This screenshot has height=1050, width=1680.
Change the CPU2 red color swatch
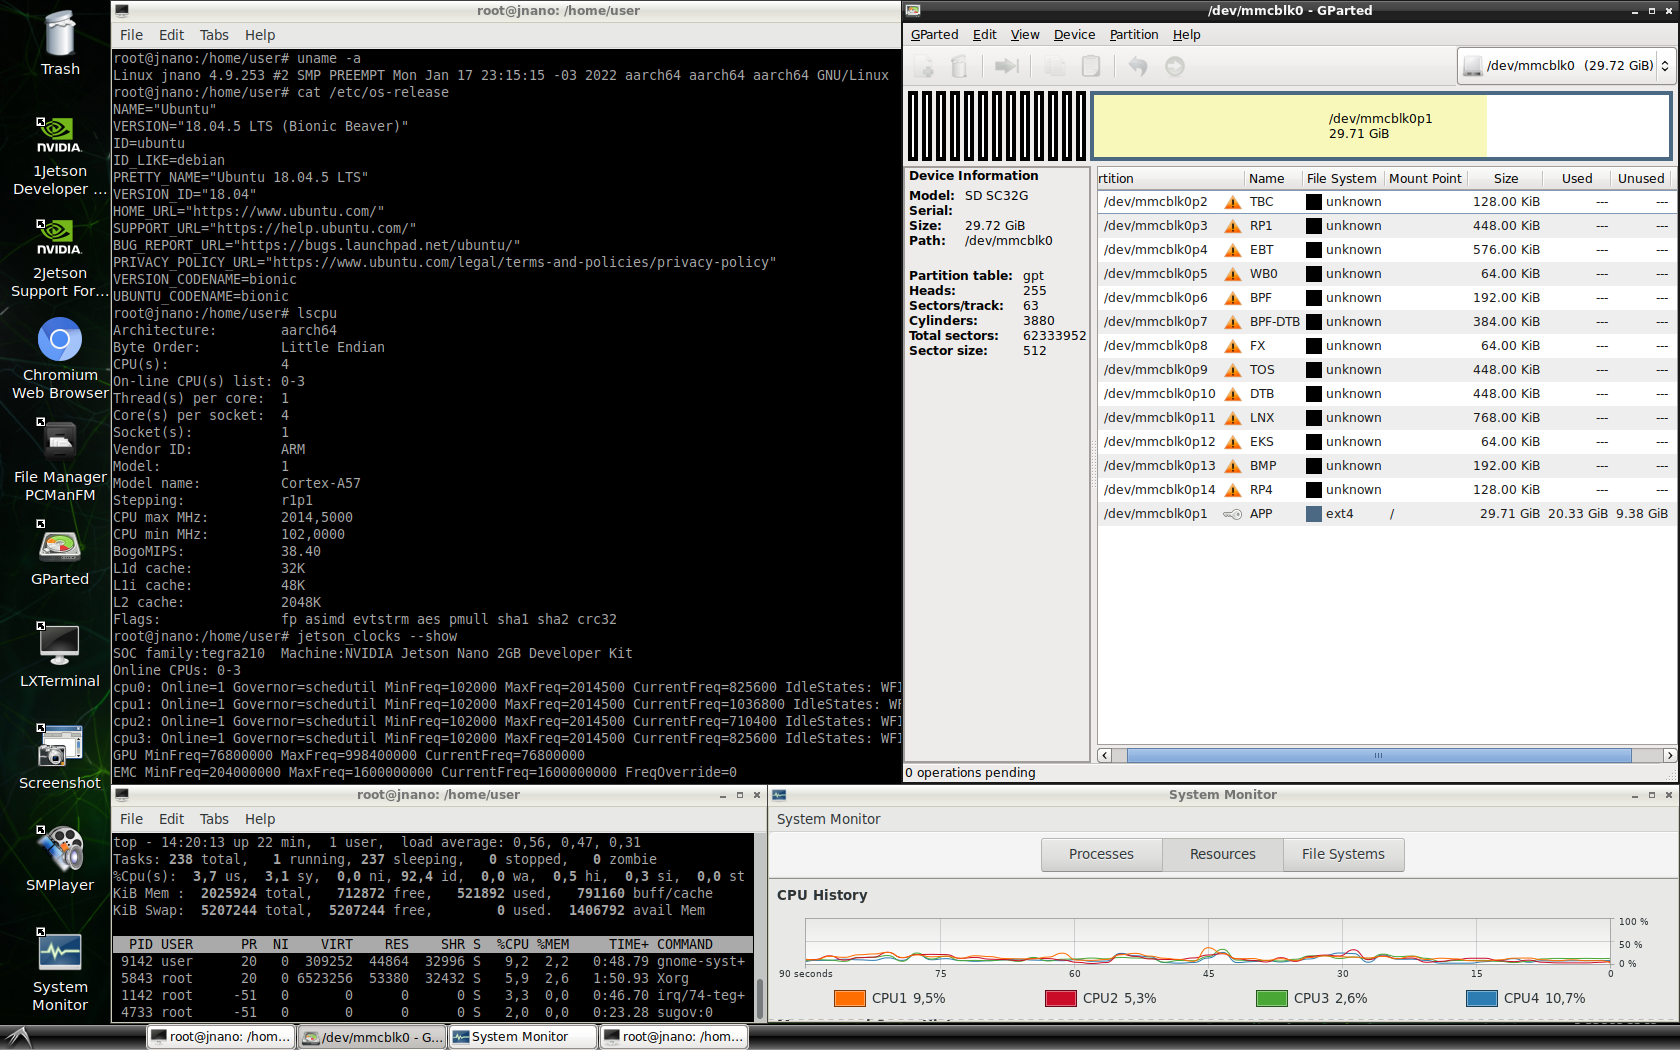(x=1060, y=998)
